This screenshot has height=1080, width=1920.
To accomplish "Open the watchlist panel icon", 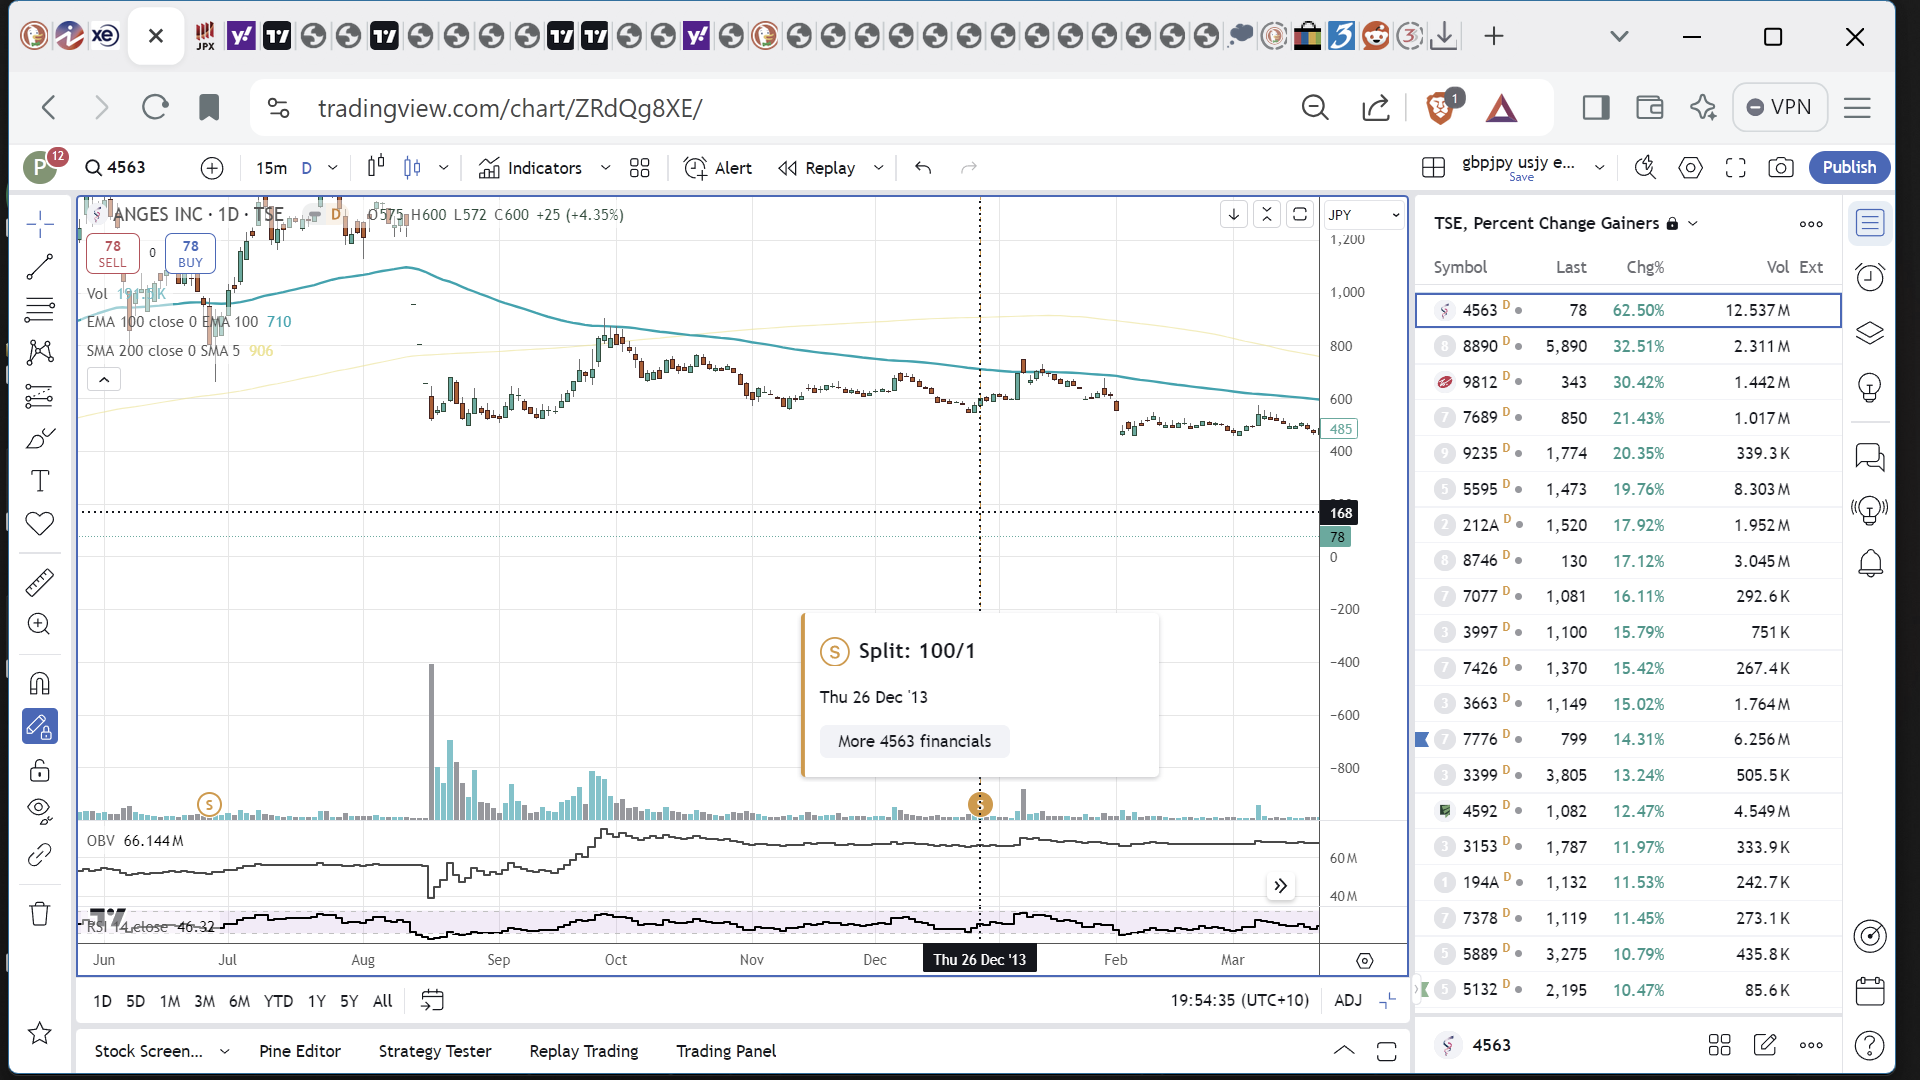I will tap(1870, 223).
